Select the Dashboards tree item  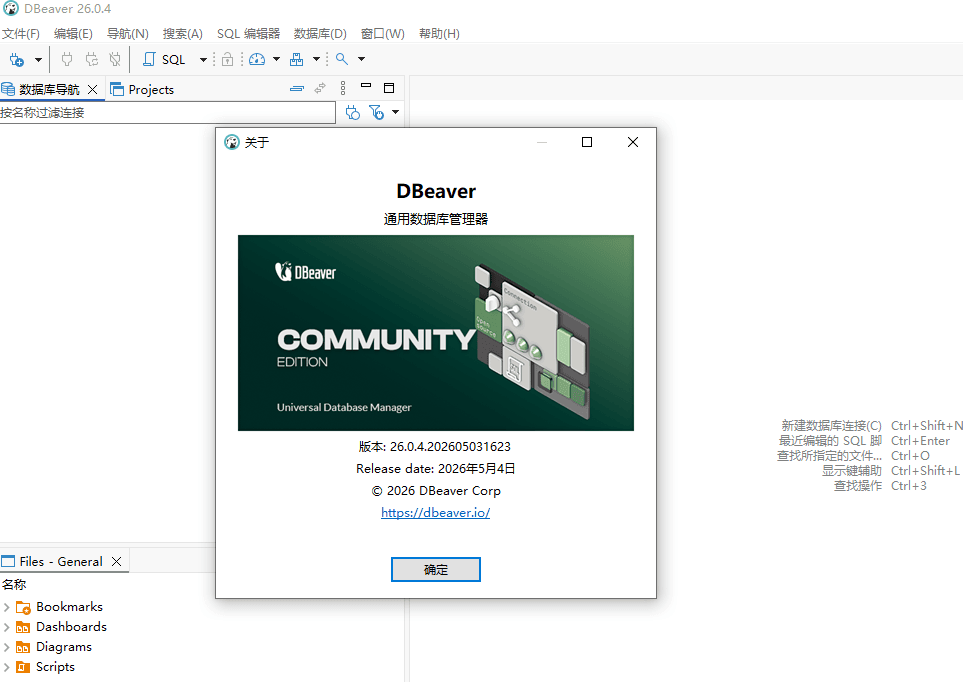click(x=71, y=627)
